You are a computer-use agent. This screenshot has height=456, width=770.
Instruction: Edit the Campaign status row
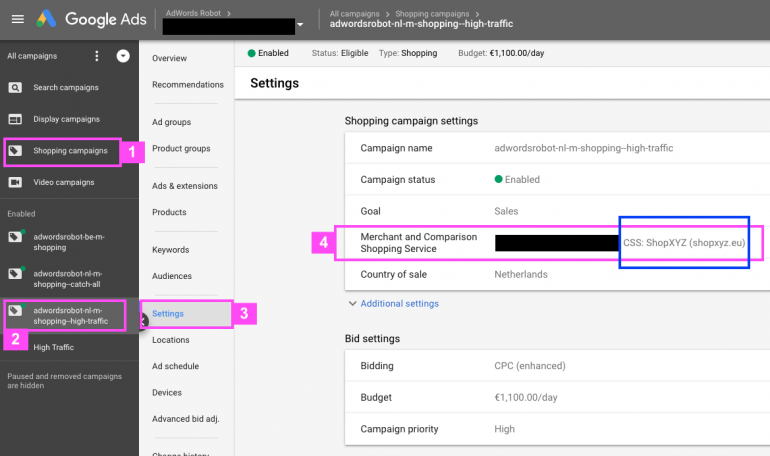coord(557,180)
